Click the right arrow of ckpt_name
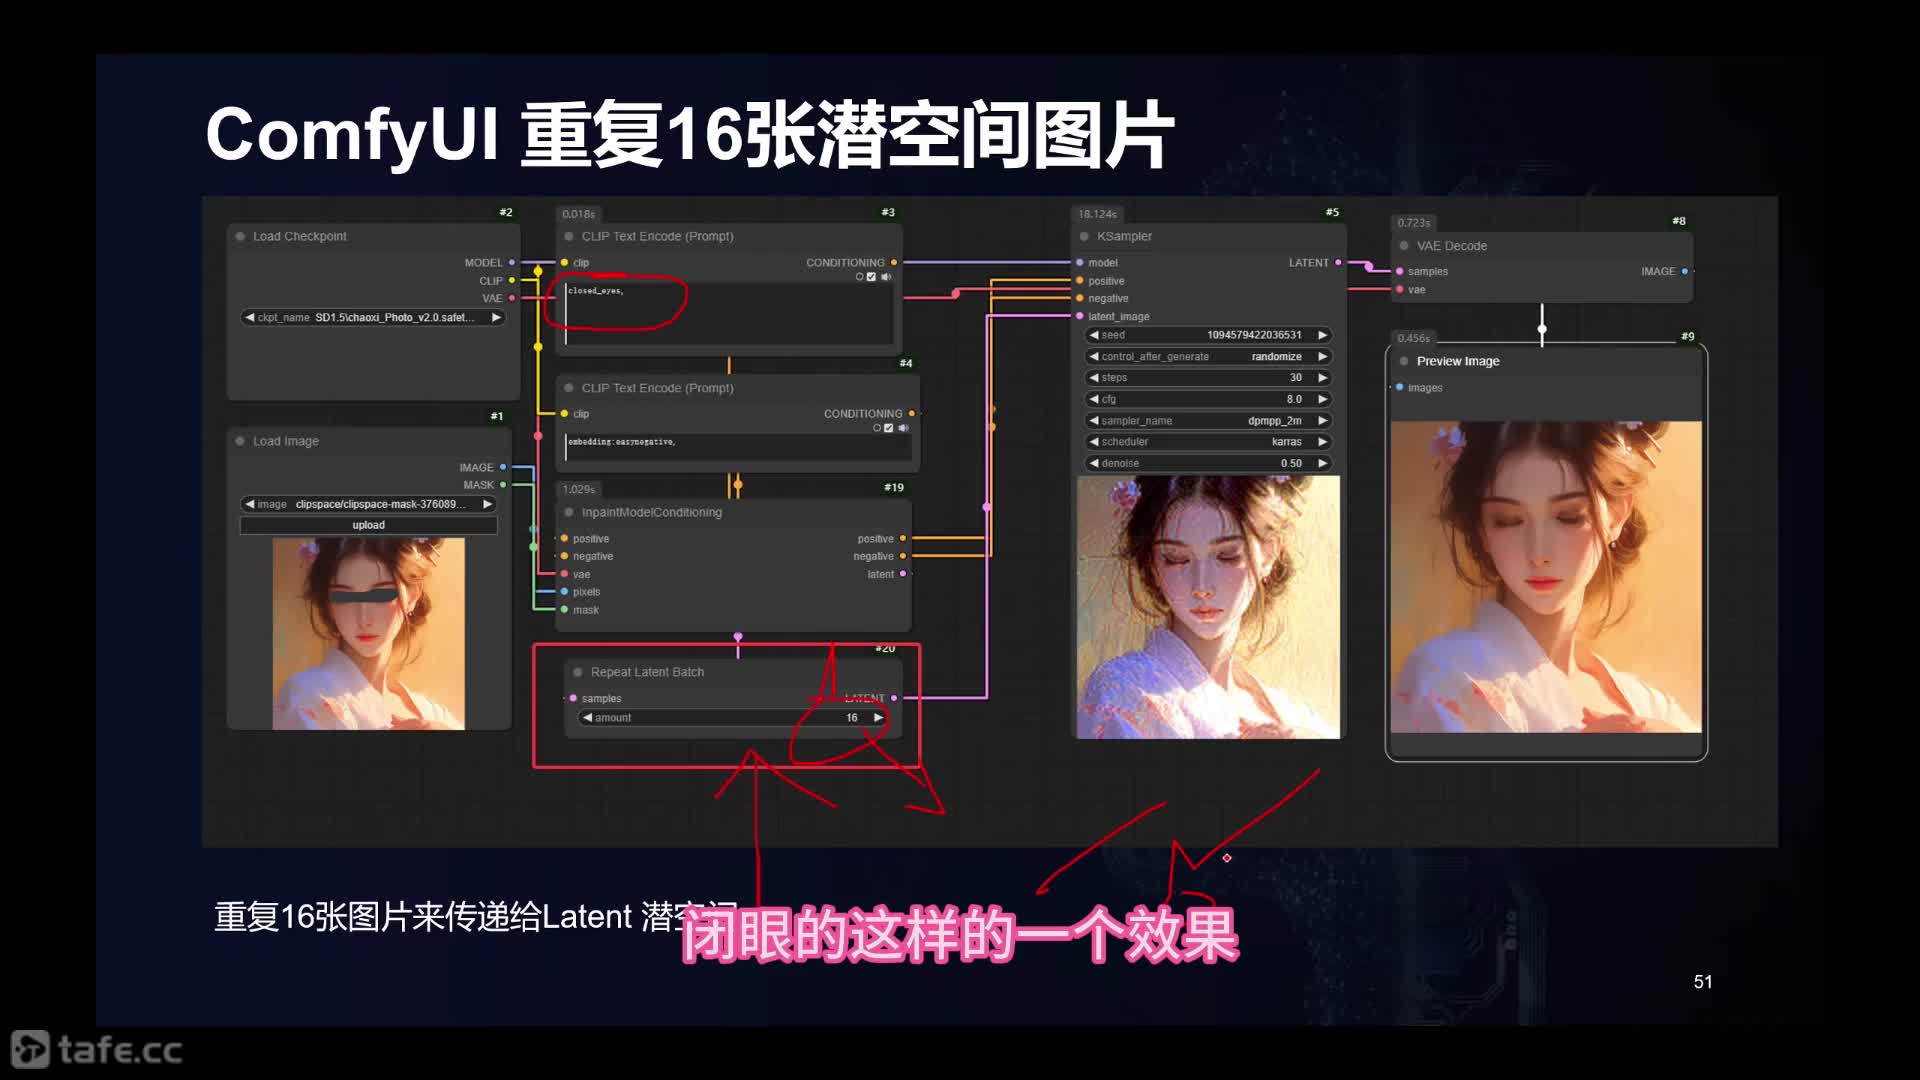The width and height of the screenshot is (1920, 1080). pyautogui.click(x=495, y=318)
